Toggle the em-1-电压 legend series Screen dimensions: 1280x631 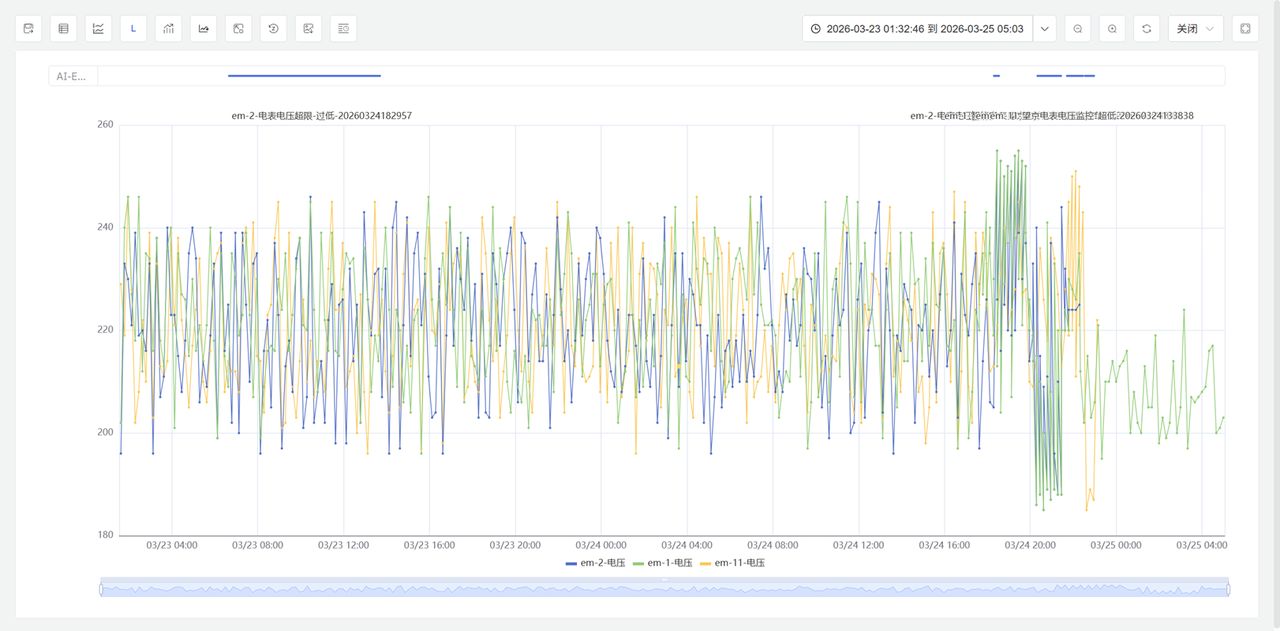pos(664,563)
